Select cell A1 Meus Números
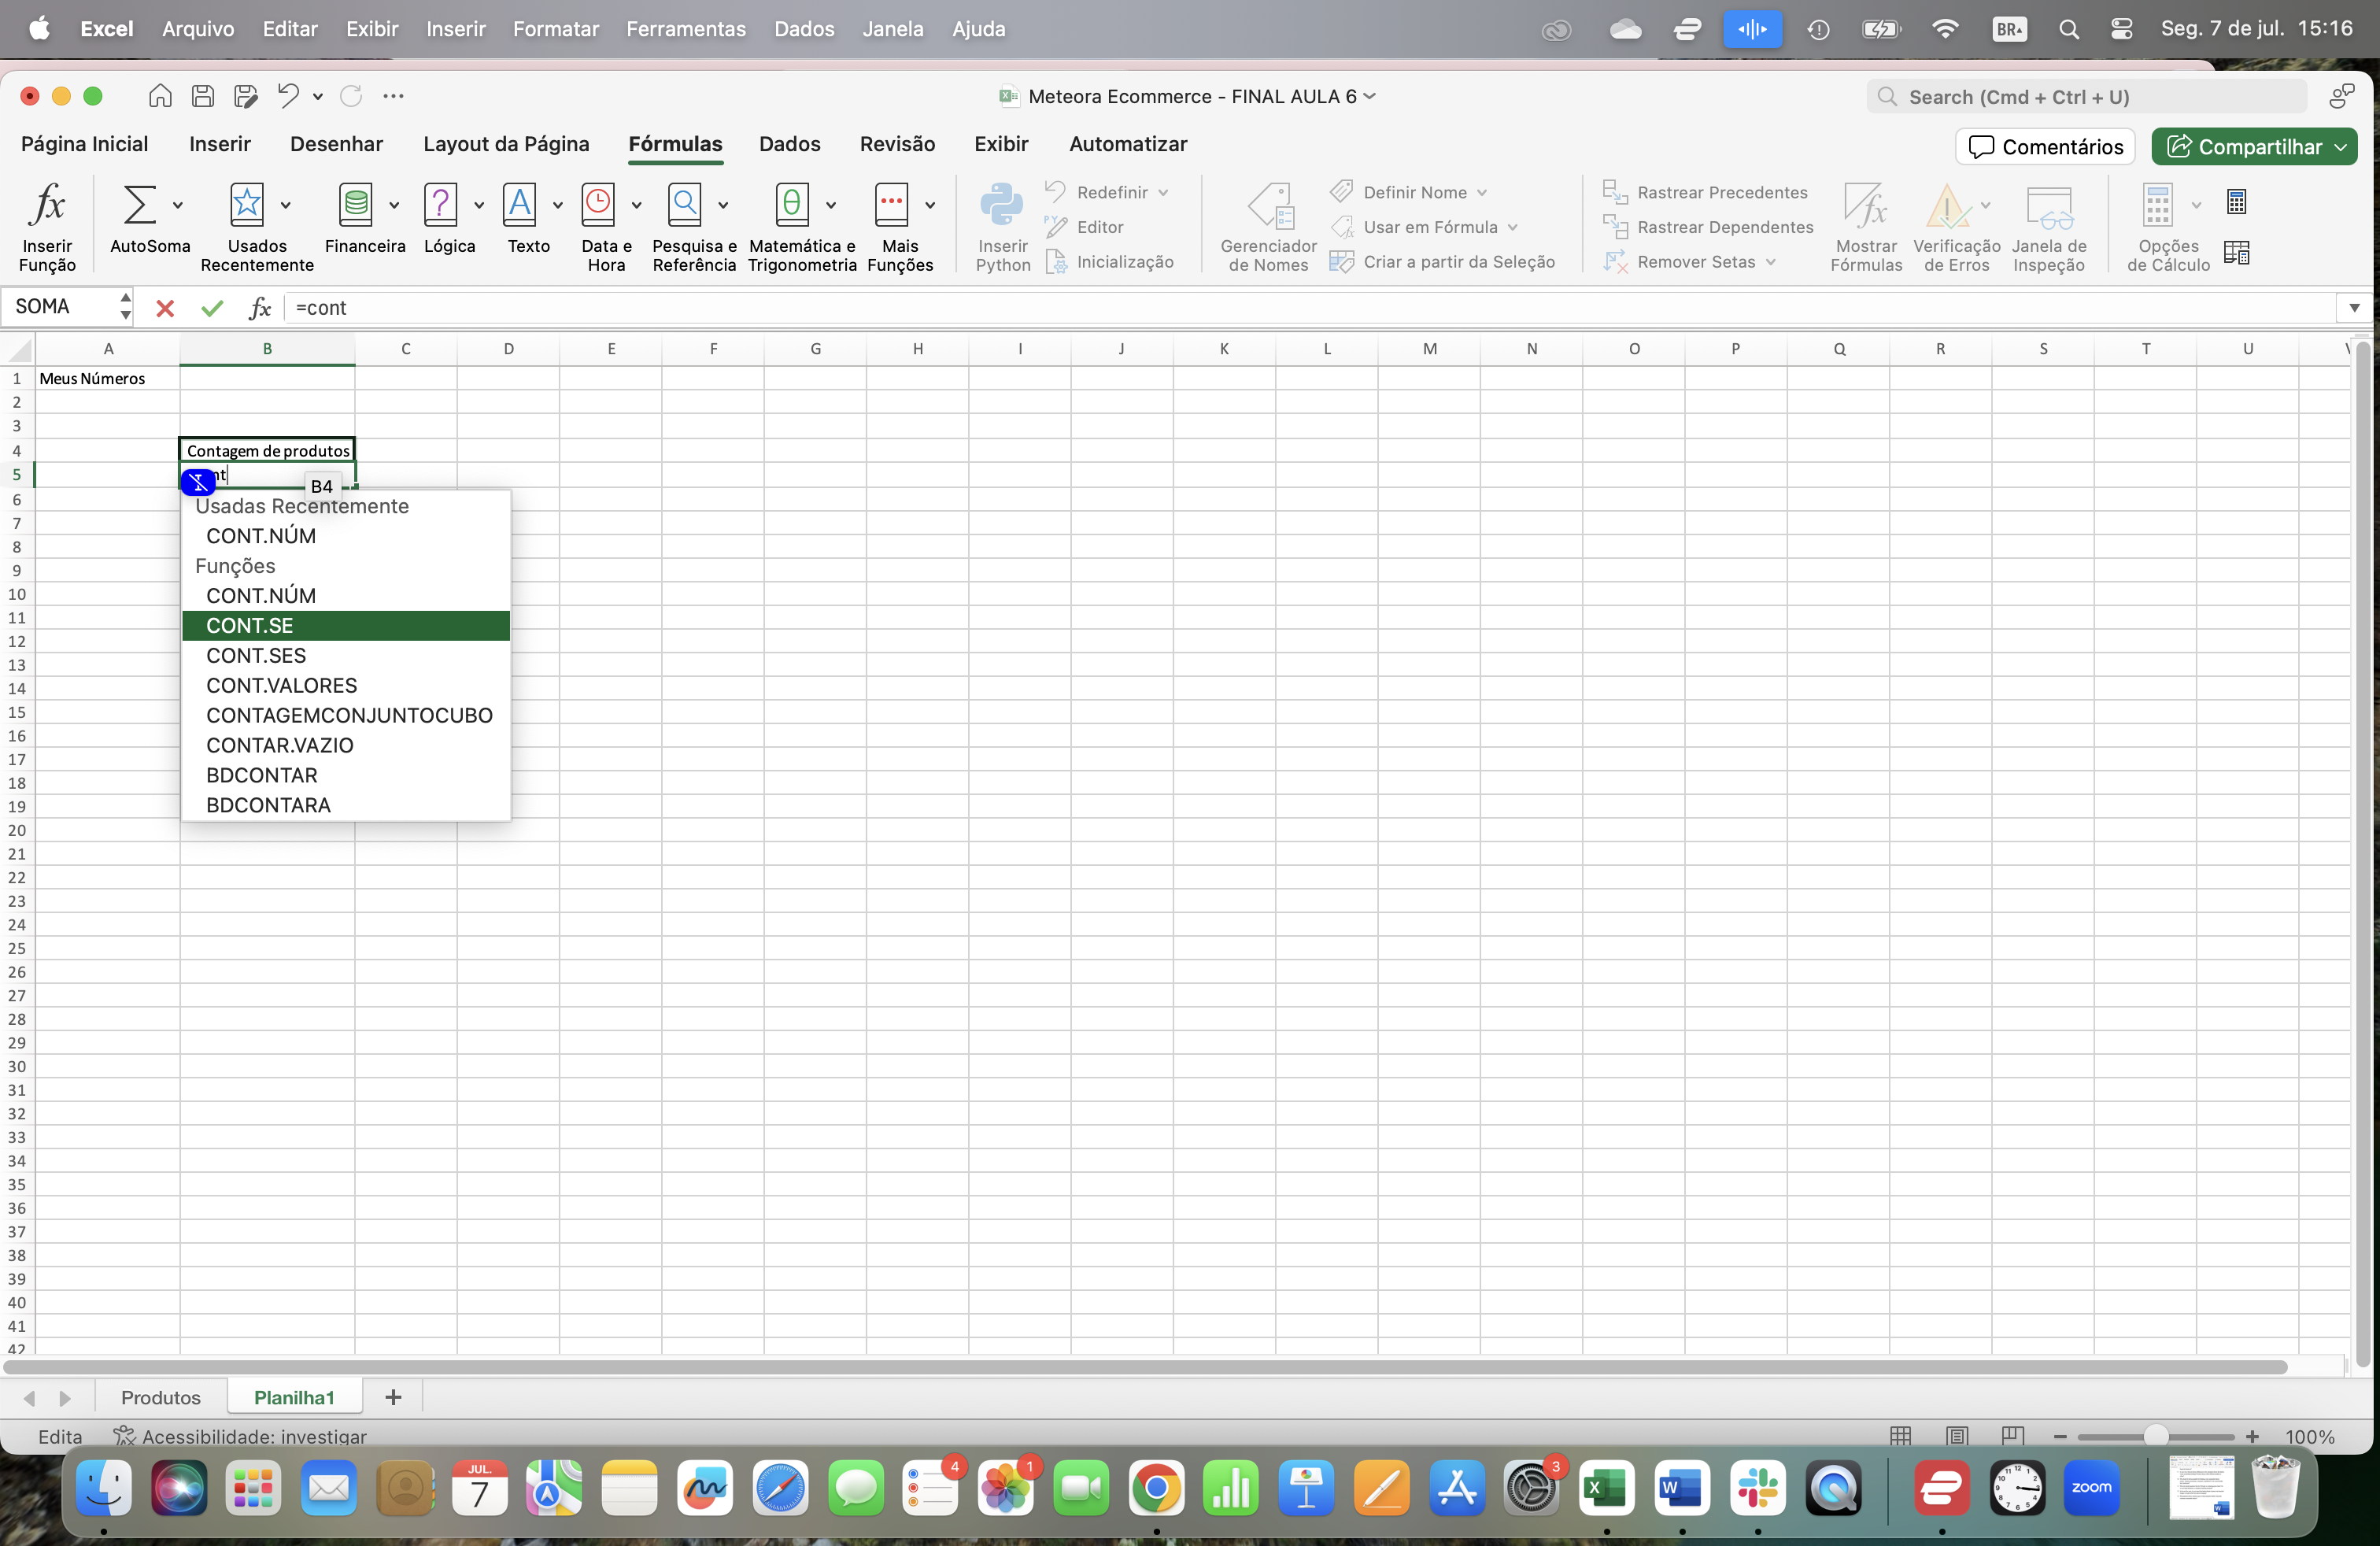 point(108,379)
